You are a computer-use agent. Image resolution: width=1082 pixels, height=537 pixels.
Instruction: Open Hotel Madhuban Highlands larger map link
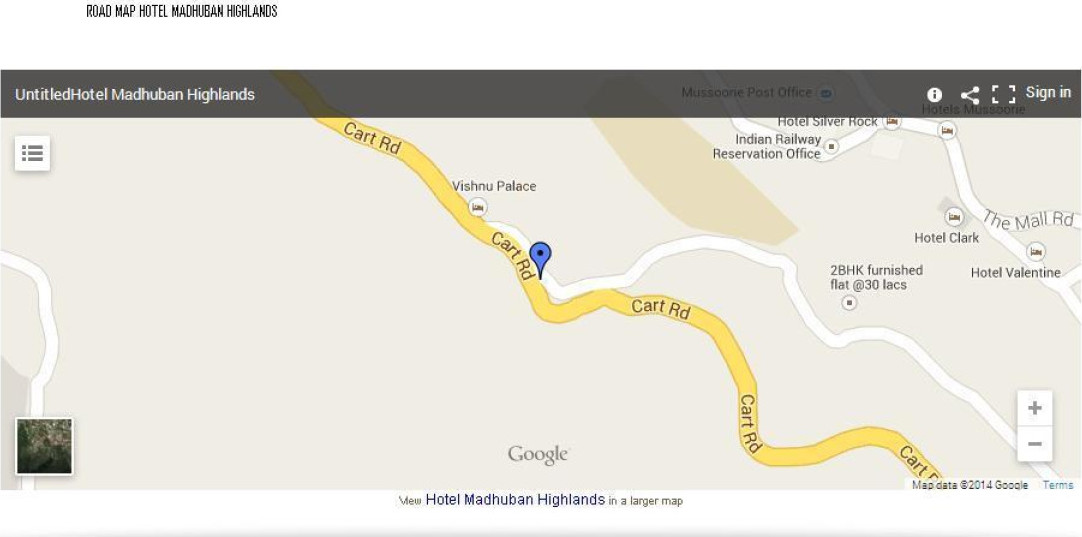click(515, 499)
